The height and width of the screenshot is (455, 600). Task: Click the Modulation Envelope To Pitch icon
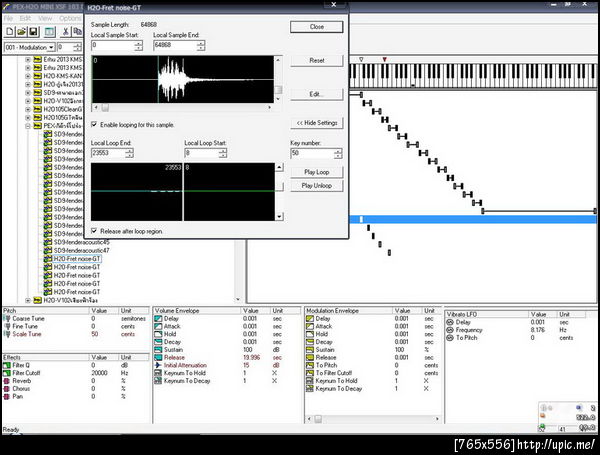point(310,365)
